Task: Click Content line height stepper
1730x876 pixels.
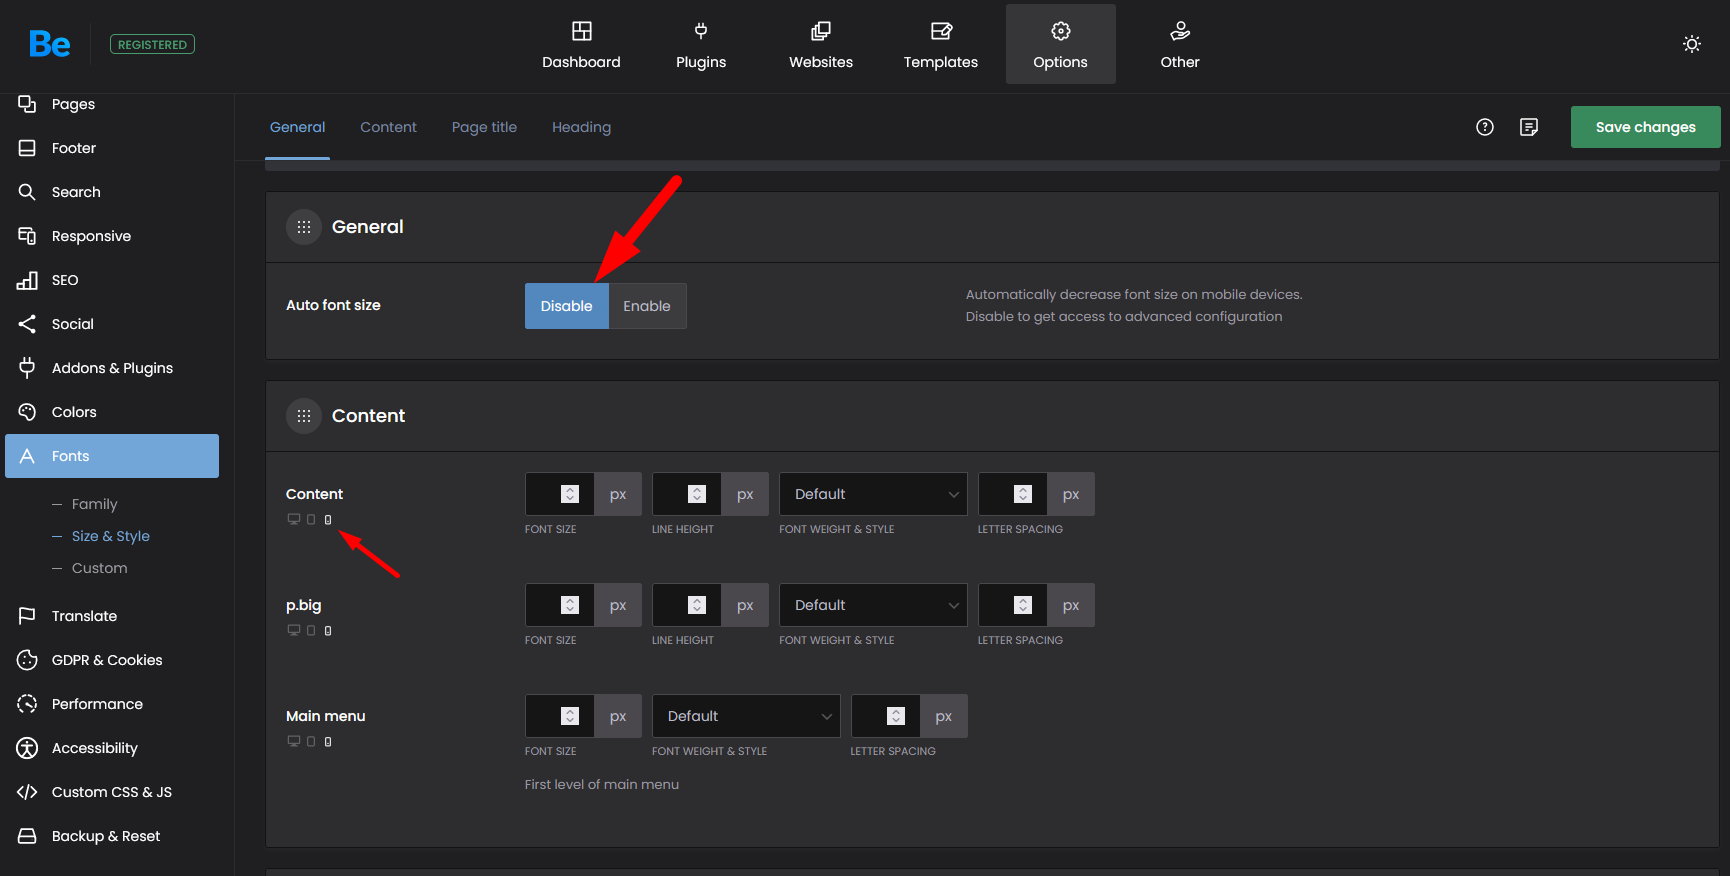Action: coord(697,494)
